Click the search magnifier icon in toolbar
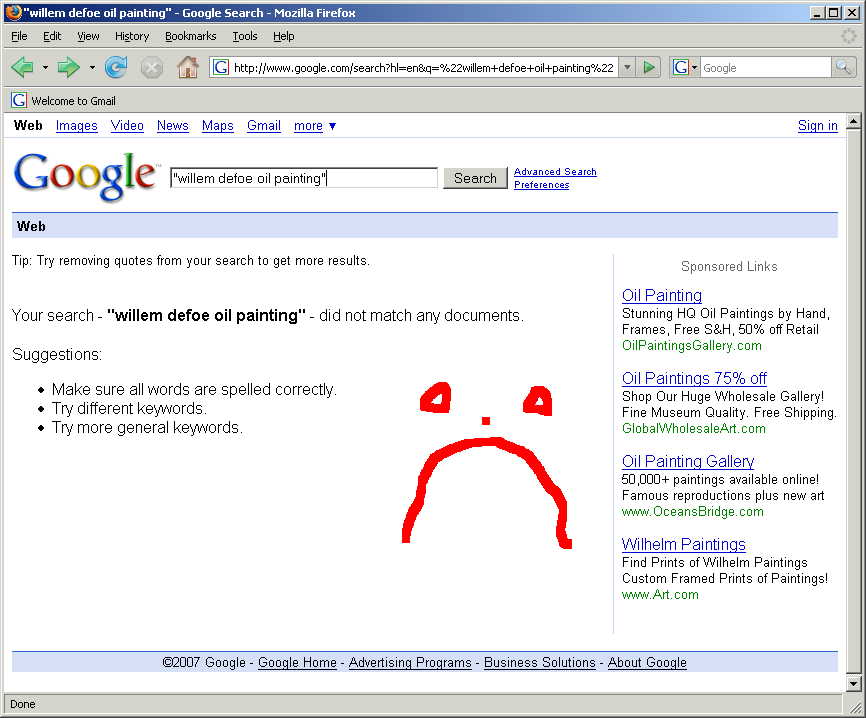 pyautogui.click(x=843, y=67)
